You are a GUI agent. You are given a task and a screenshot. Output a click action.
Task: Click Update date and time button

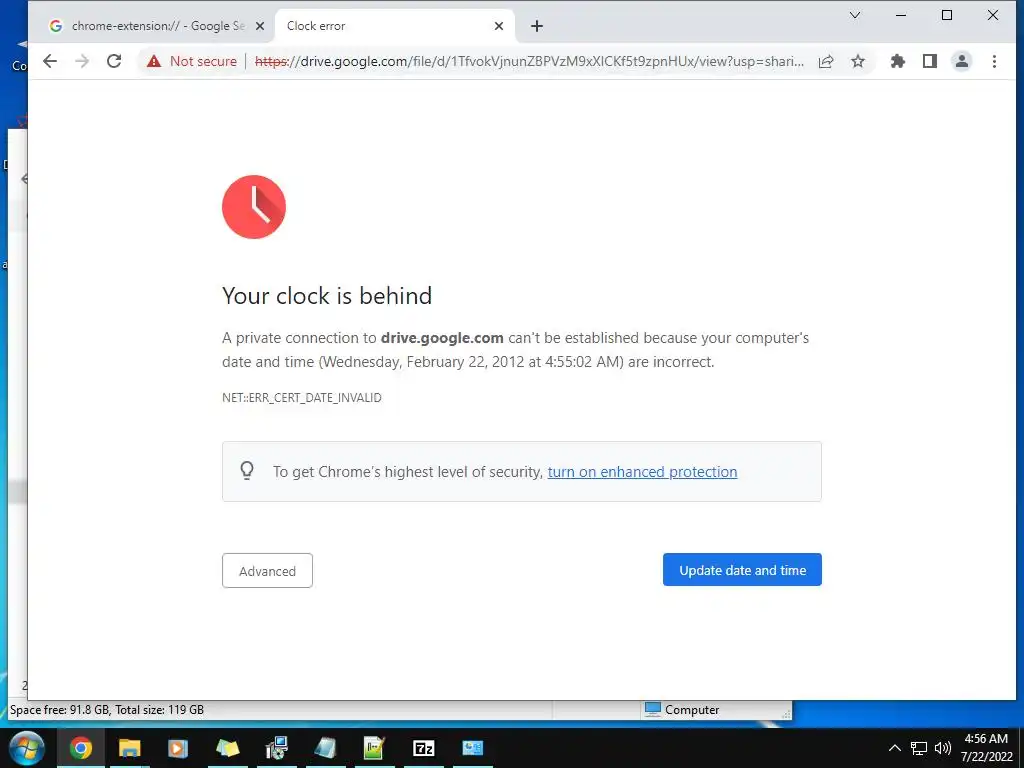point(743,570)
